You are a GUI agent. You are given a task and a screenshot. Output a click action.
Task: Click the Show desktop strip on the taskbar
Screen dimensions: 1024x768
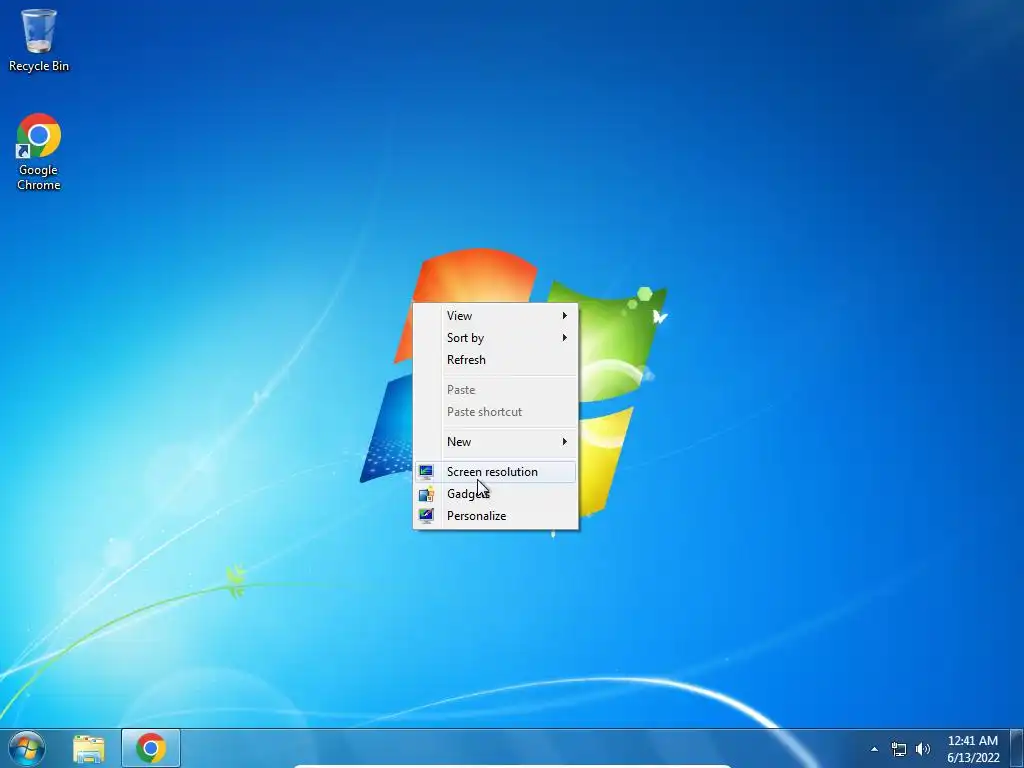(1017, 749)
